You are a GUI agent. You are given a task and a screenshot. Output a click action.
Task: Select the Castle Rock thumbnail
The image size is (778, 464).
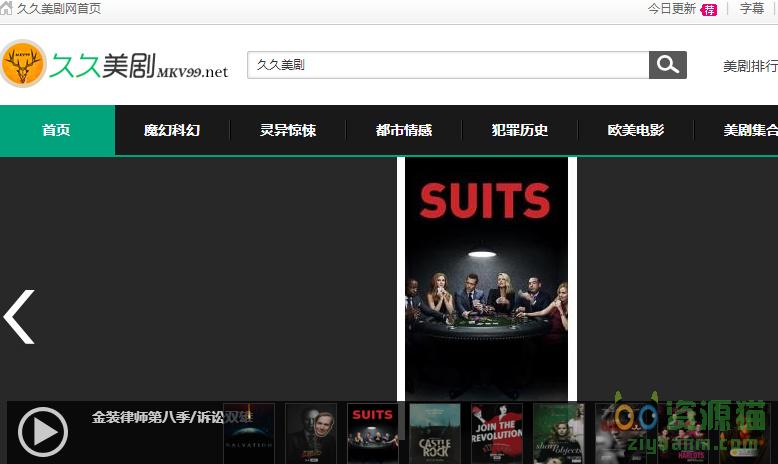(435, 433)
